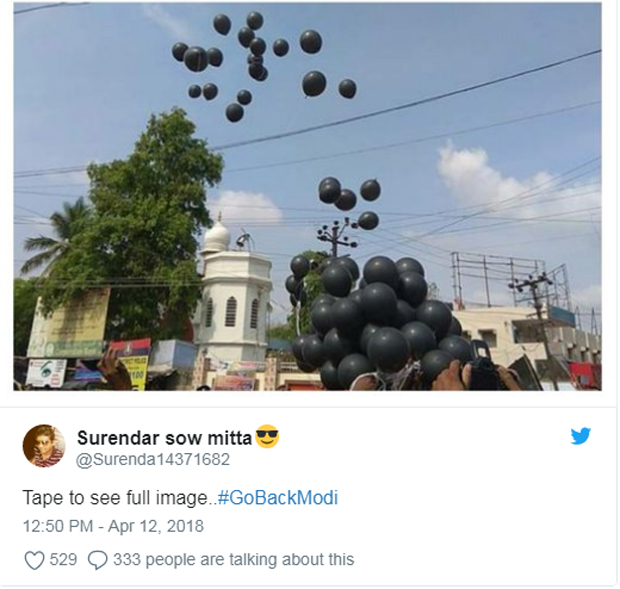Open the Surendar sow mitta profile avatar
The width and height of the screenshot is (620, 589).
pyautogui.click(x=44, y=446)
